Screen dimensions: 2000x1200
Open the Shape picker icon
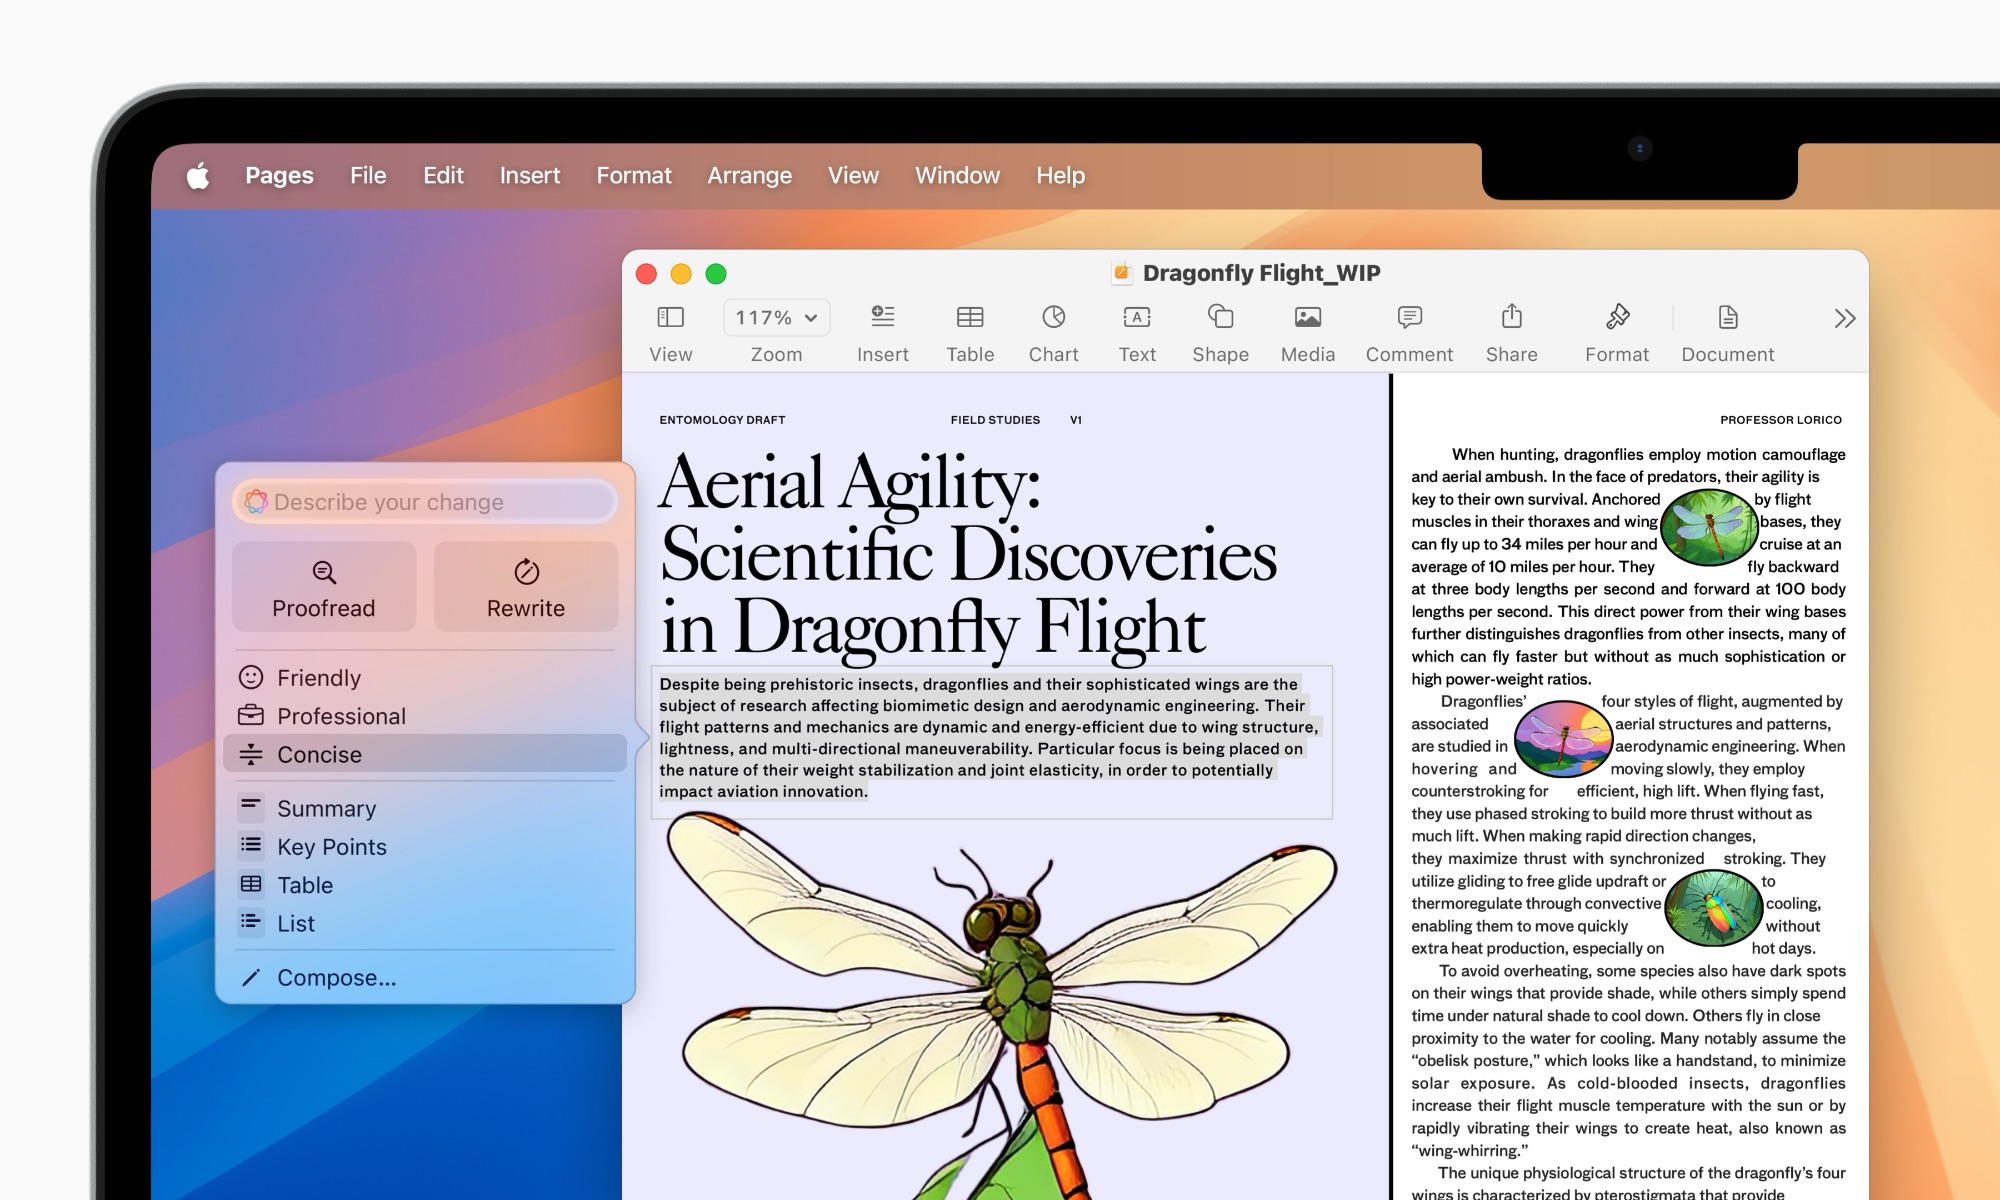click(x=1220, y=317)
